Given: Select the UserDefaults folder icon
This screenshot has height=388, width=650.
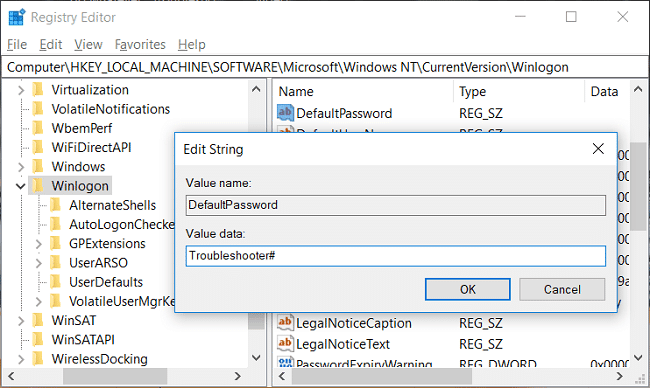Looking at the screenshot, I should coord(56,282).
